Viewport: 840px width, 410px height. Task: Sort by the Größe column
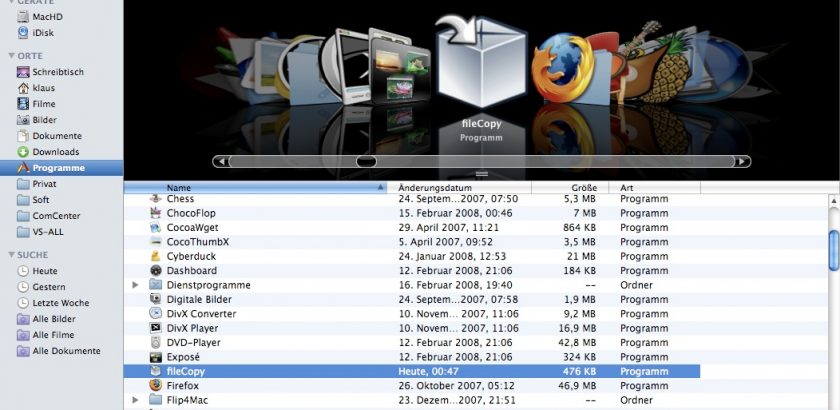tap(570, 188)
